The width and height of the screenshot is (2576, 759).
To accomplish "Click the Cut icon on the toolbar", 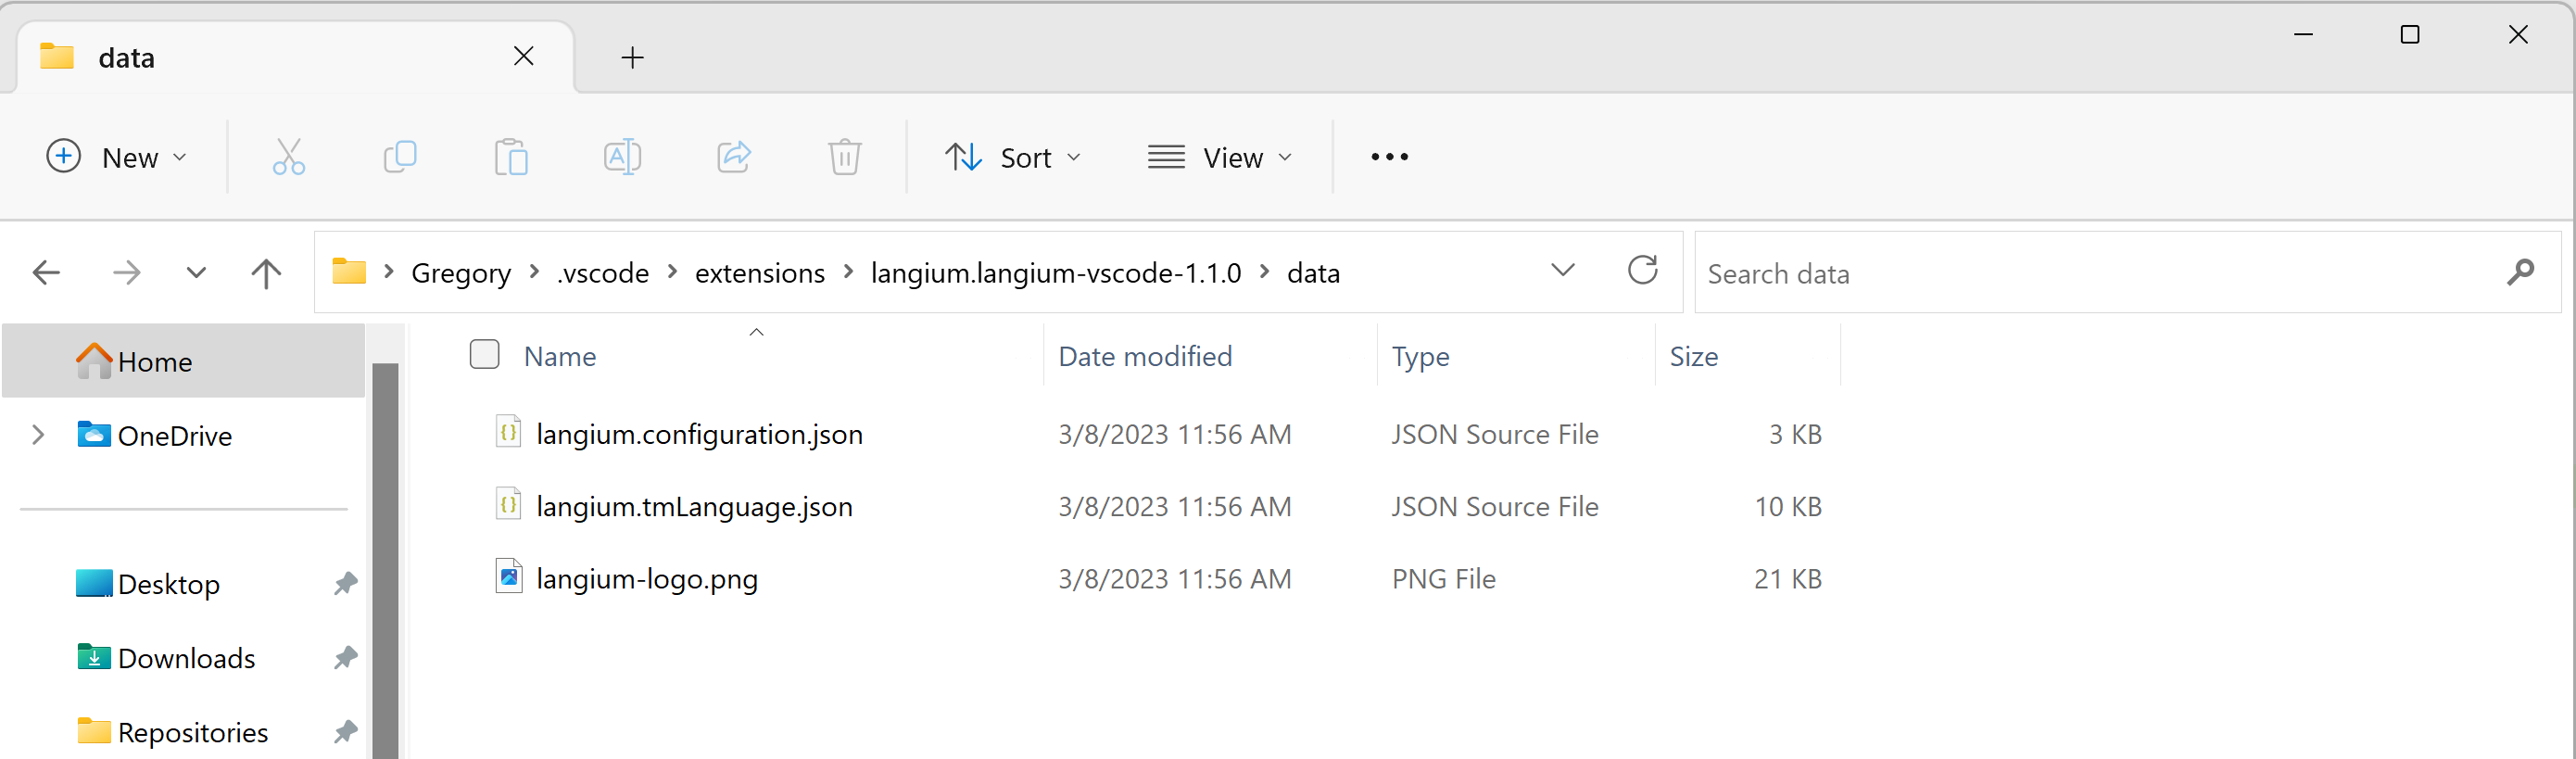I will 289,157.
